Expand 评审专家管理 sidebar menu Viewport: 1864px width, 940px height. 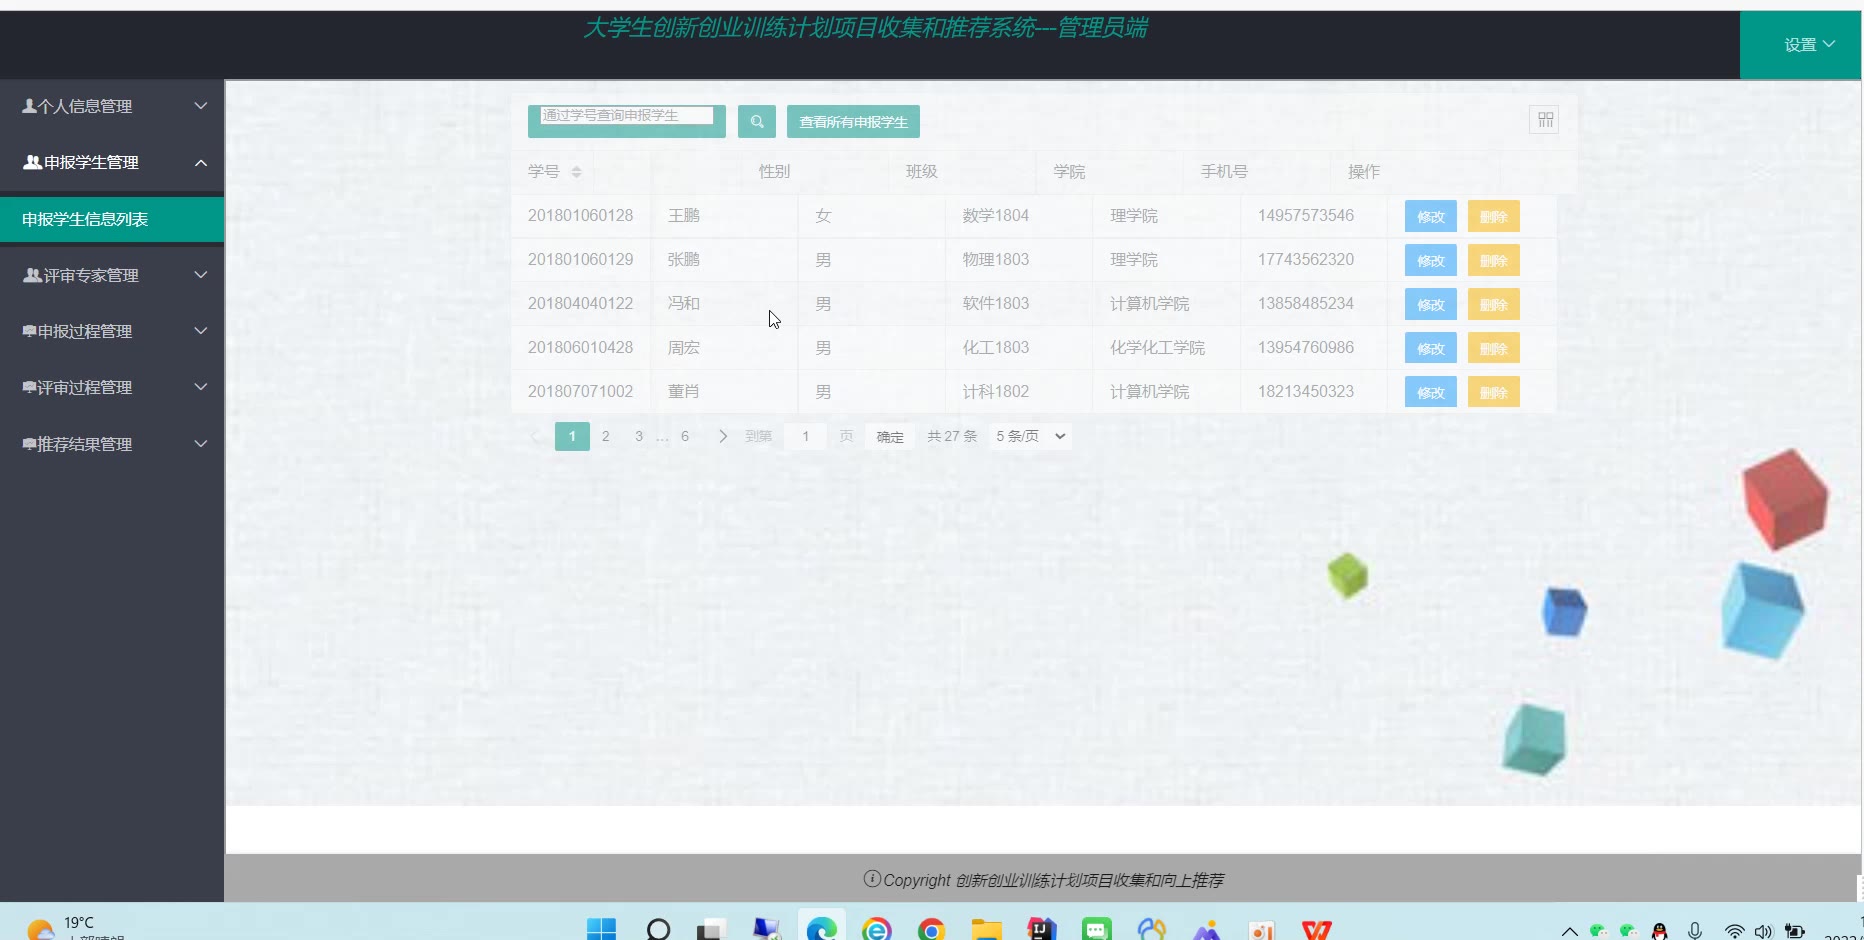(112, 275)
